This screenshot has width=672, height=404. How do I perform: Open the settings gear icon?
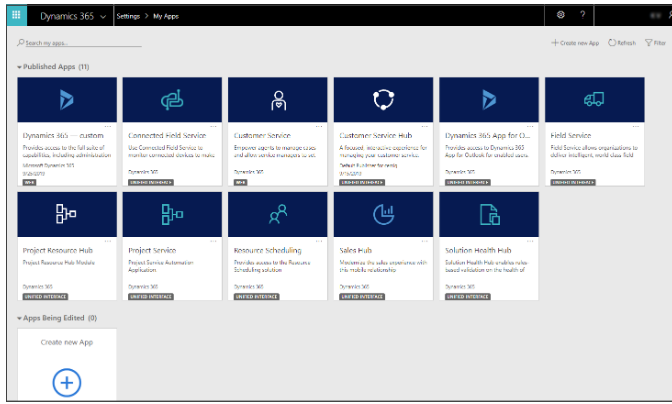tap(561, 15)
